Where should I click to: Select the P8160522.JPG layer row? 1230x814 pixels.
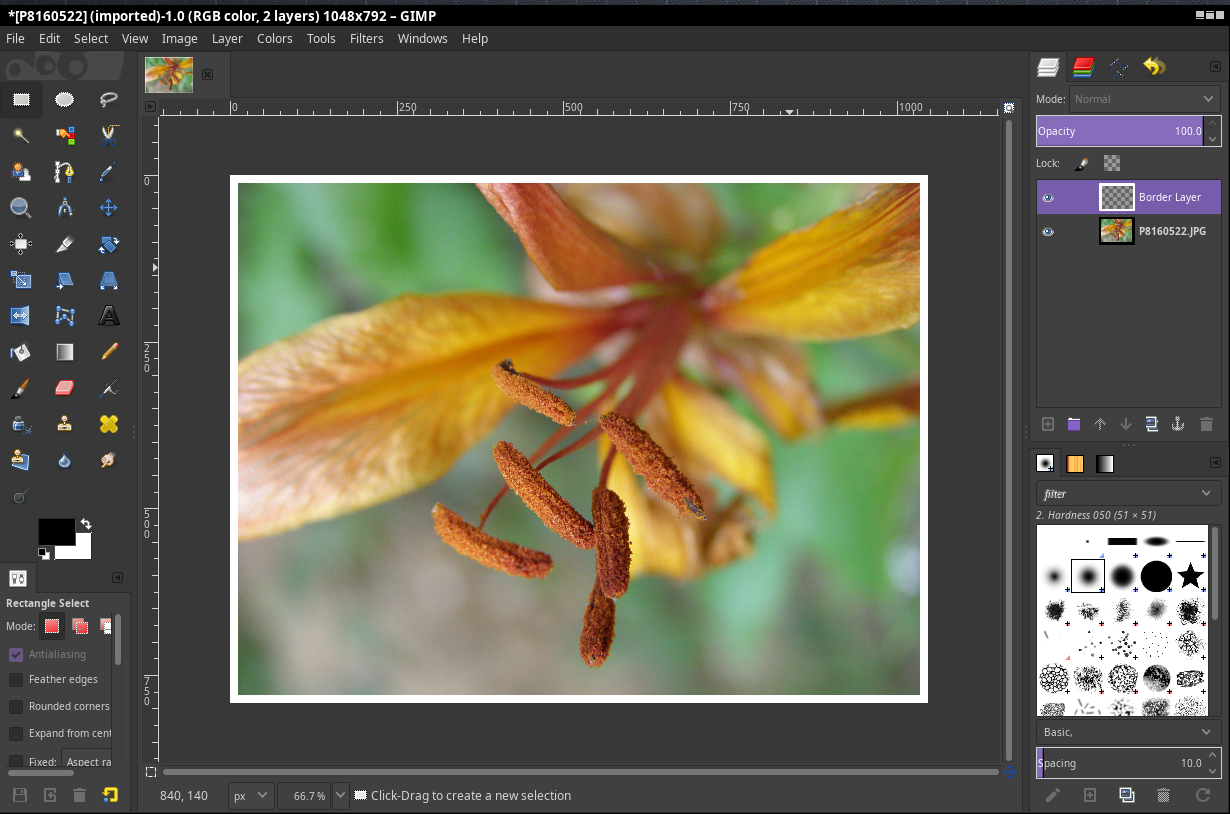tap(1171, 232)
